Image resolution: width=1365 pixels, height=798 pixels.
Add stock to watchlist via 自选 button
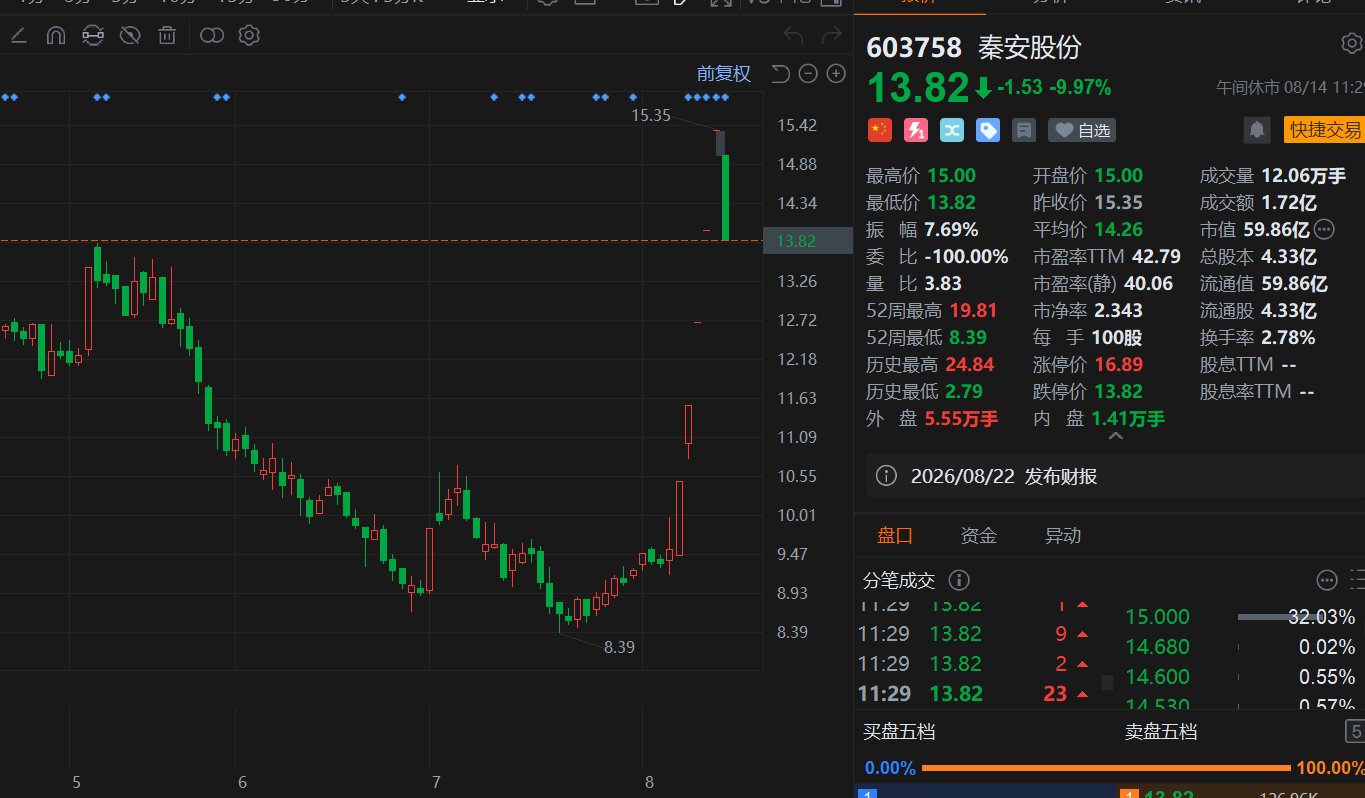[x=1081, y=130]
